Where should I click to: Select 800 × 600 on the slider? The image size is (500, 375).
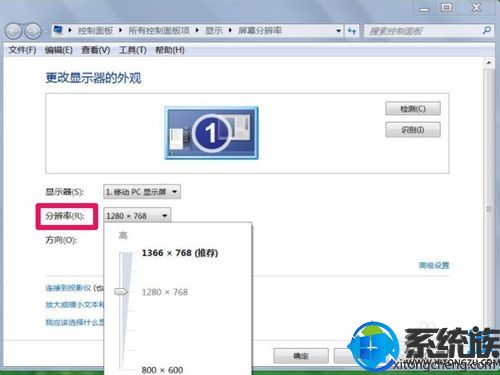162,370
